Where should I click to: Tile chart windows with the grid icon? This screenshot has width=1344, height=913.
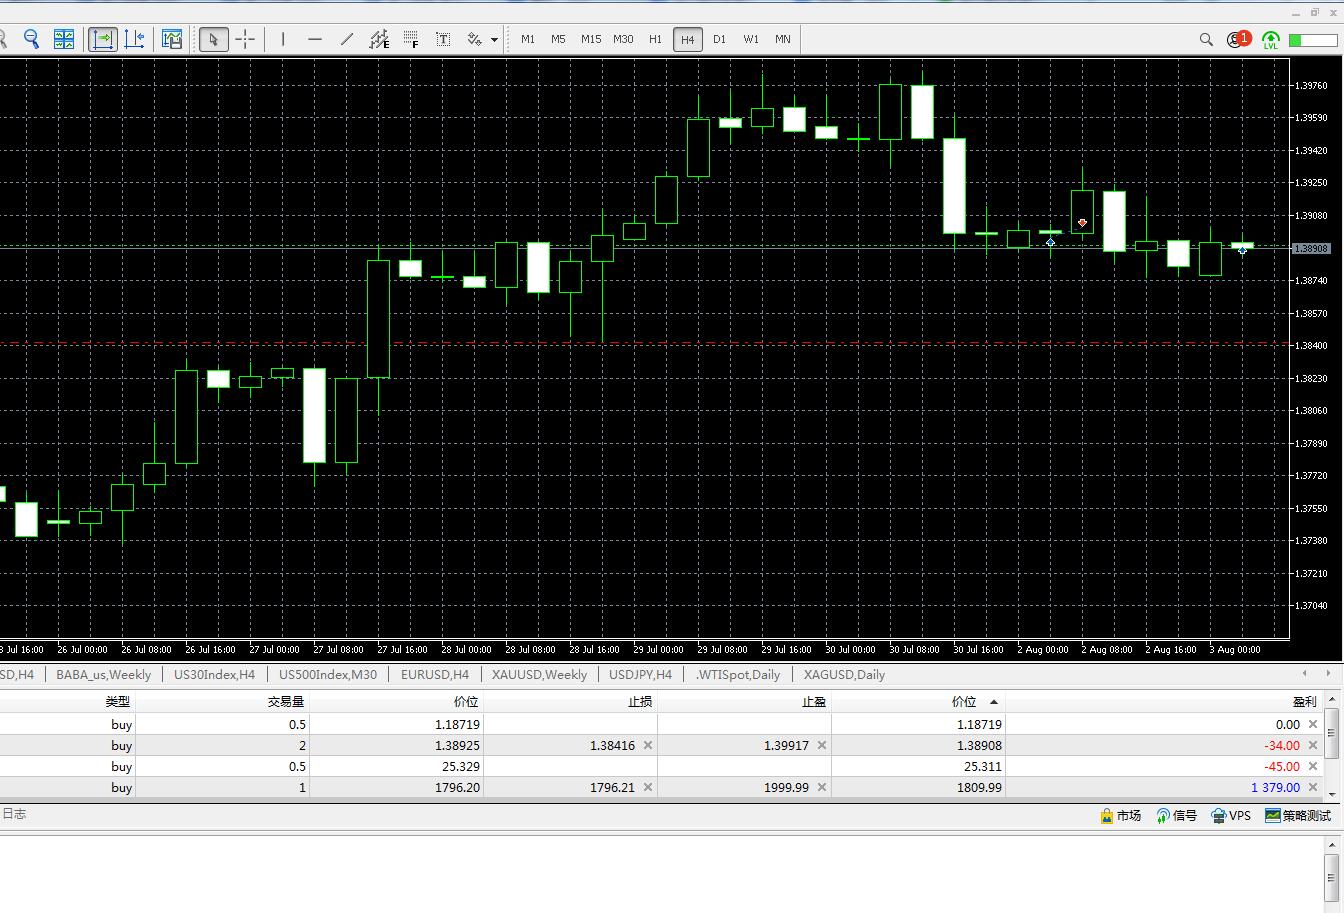(x=64, y=39)
